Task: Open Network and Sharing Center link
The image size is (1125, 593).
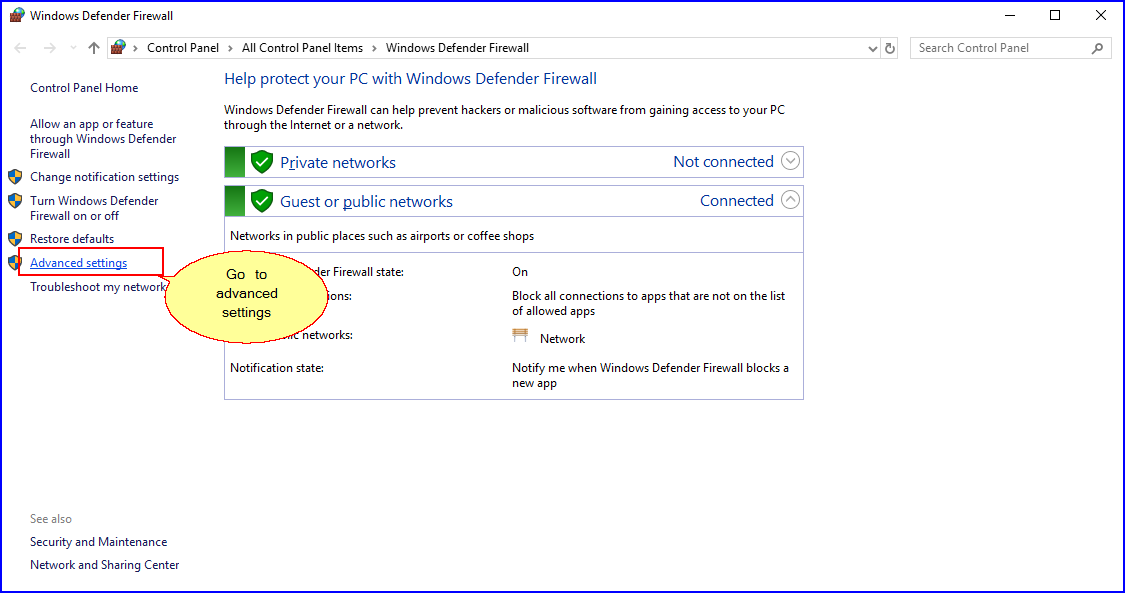Action: [105, 565]
